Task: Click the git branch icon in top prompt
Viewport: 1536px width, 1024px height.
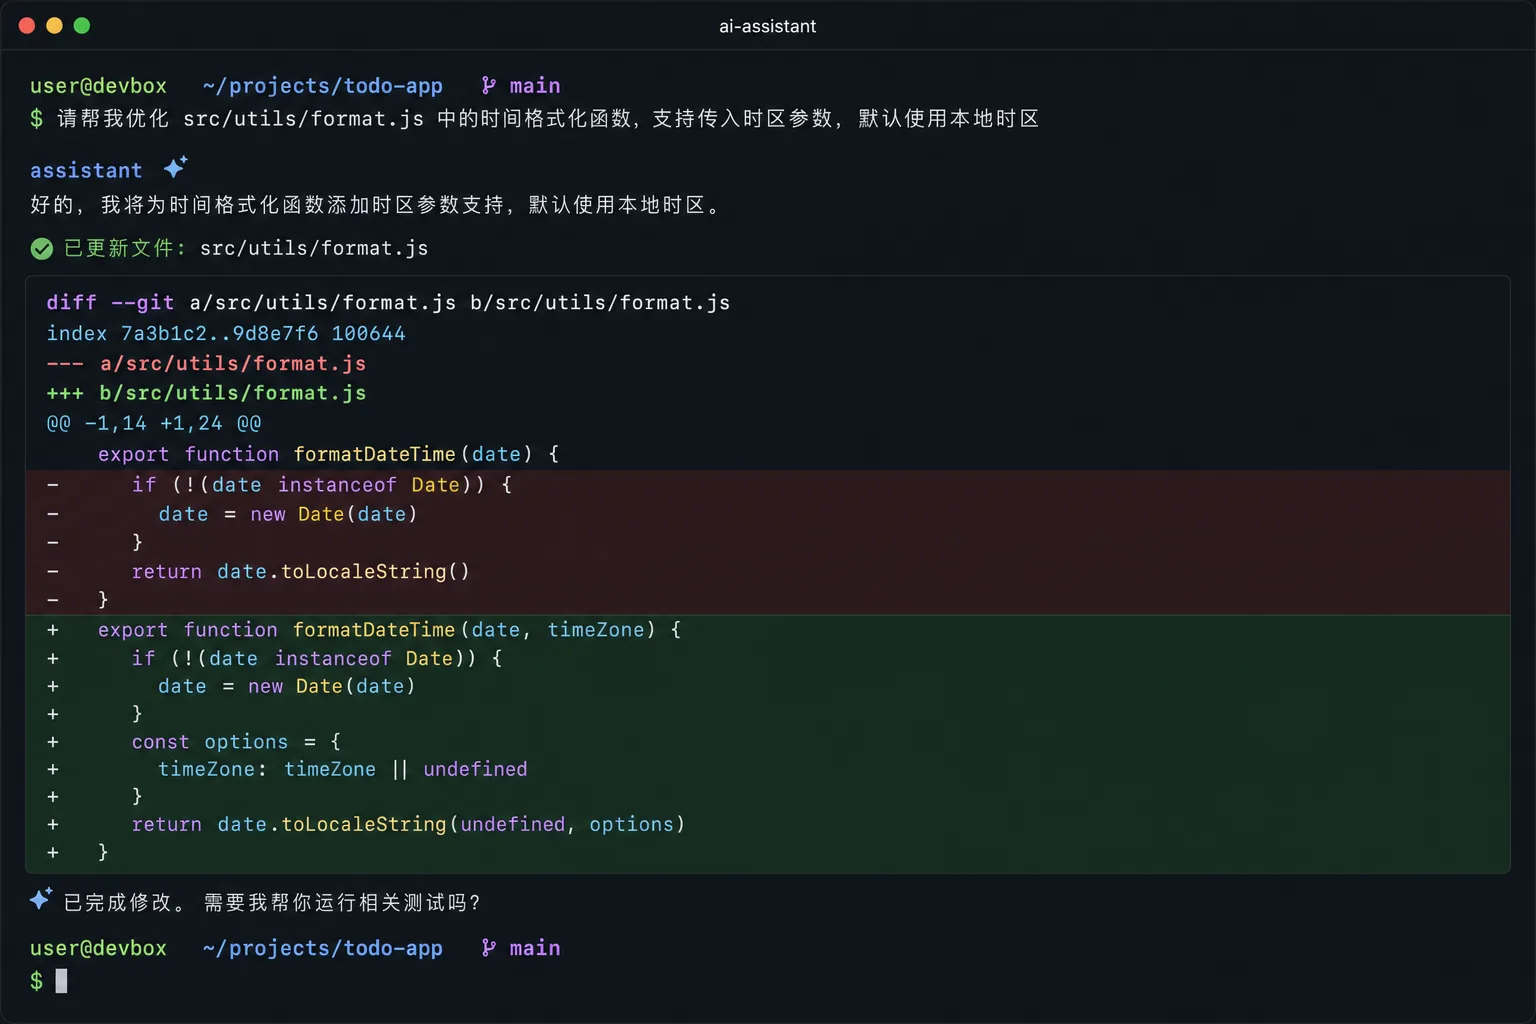Action: pos(488,86)
